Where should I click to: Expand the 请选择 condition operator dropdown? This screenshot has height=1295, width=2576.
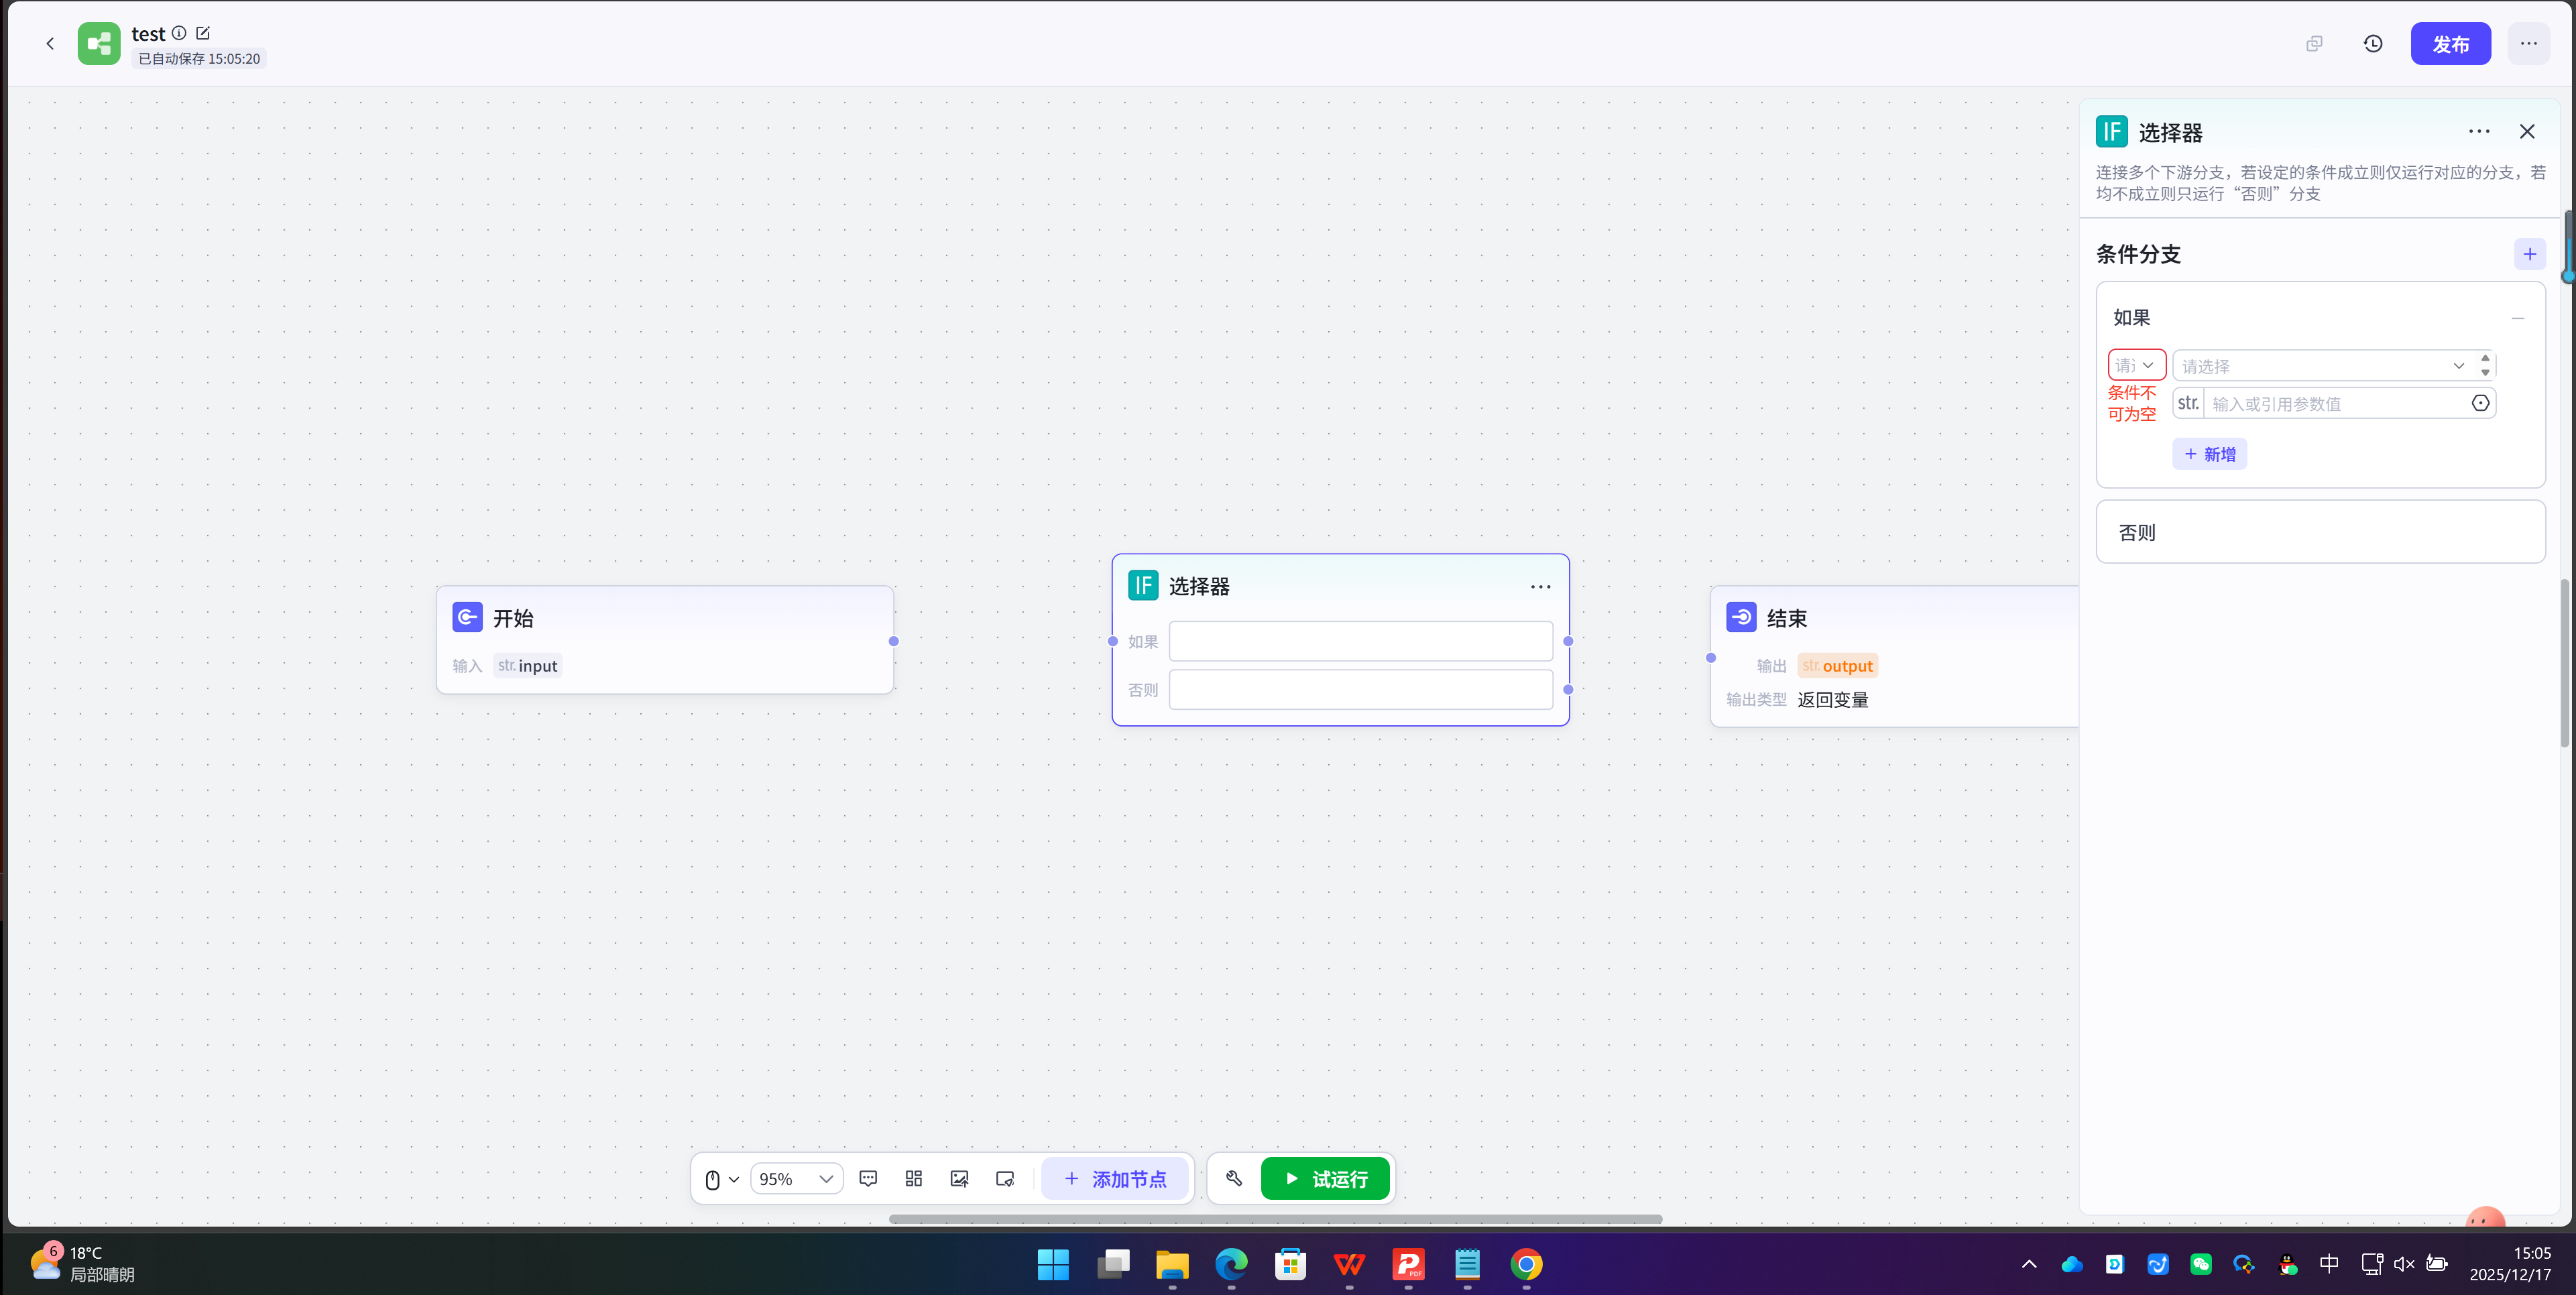pyautogui.click(x=2320, y=366)
